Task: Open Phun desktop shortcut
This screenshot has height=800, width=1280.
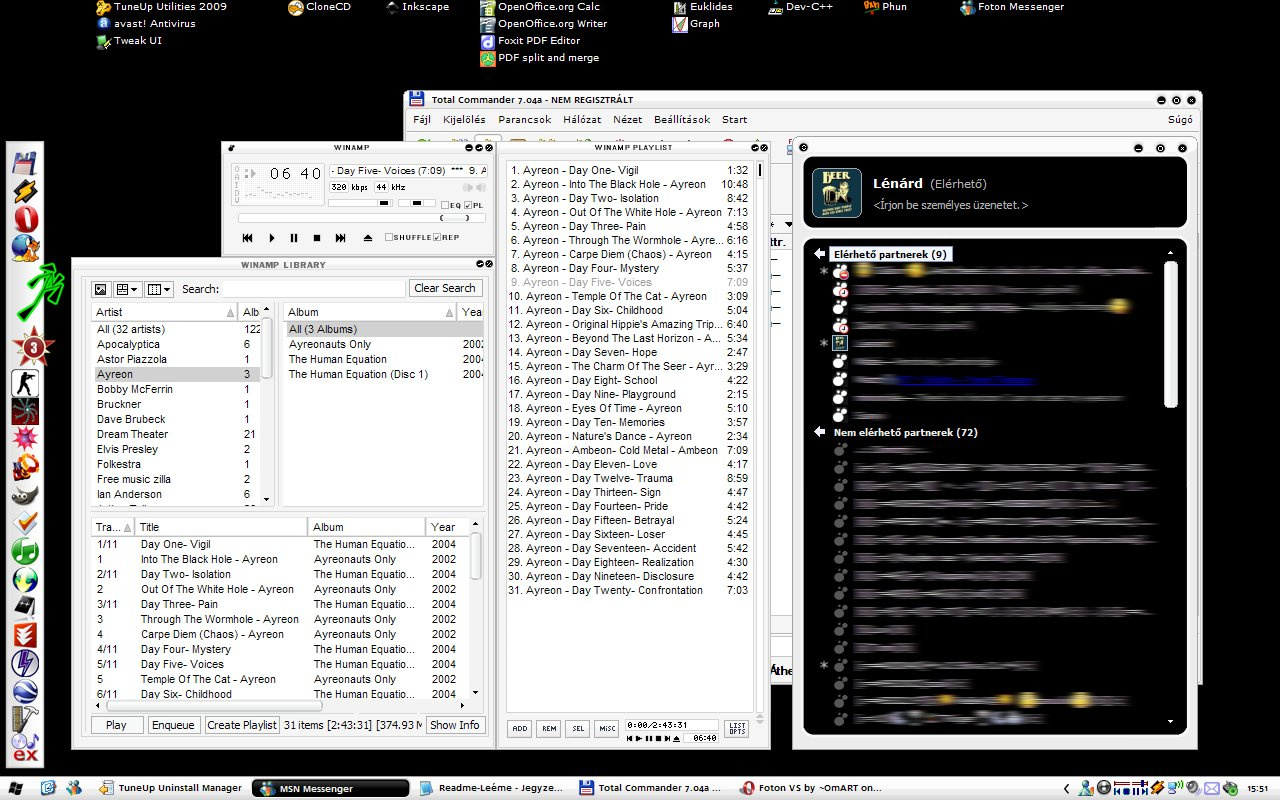Action: tap(885, 7)
